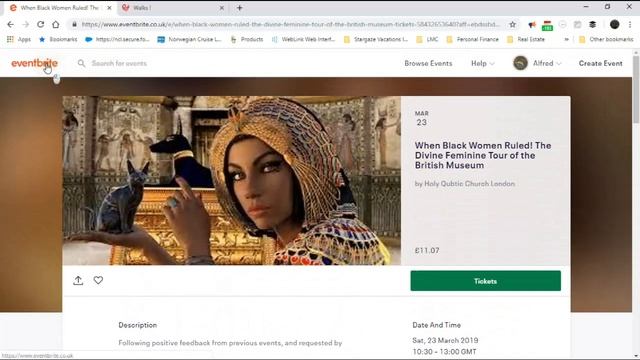Click the Alfred profile avatar

520,63
